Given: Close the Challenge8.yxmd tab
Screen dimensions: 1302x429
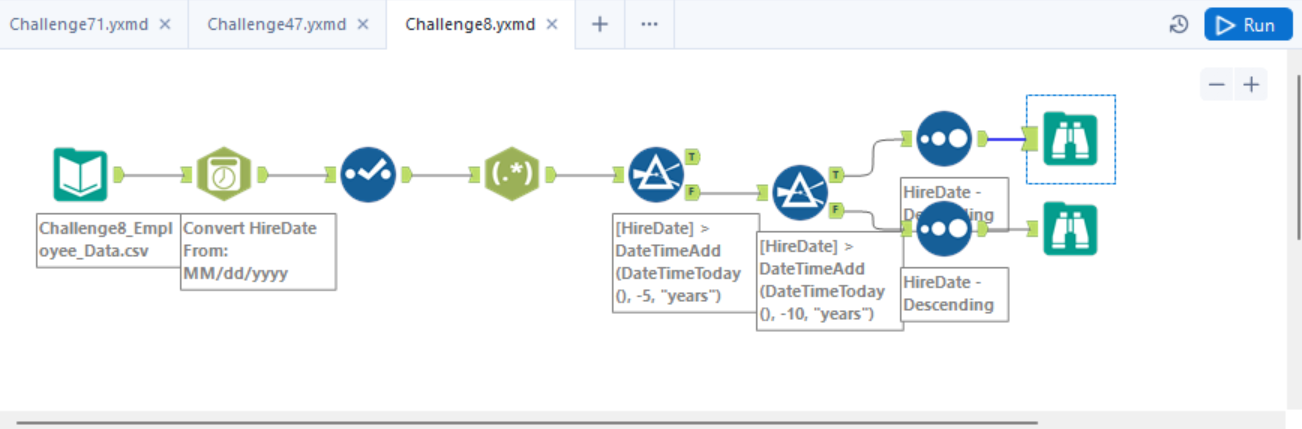Looking at the screenshot, I should 551,24.
